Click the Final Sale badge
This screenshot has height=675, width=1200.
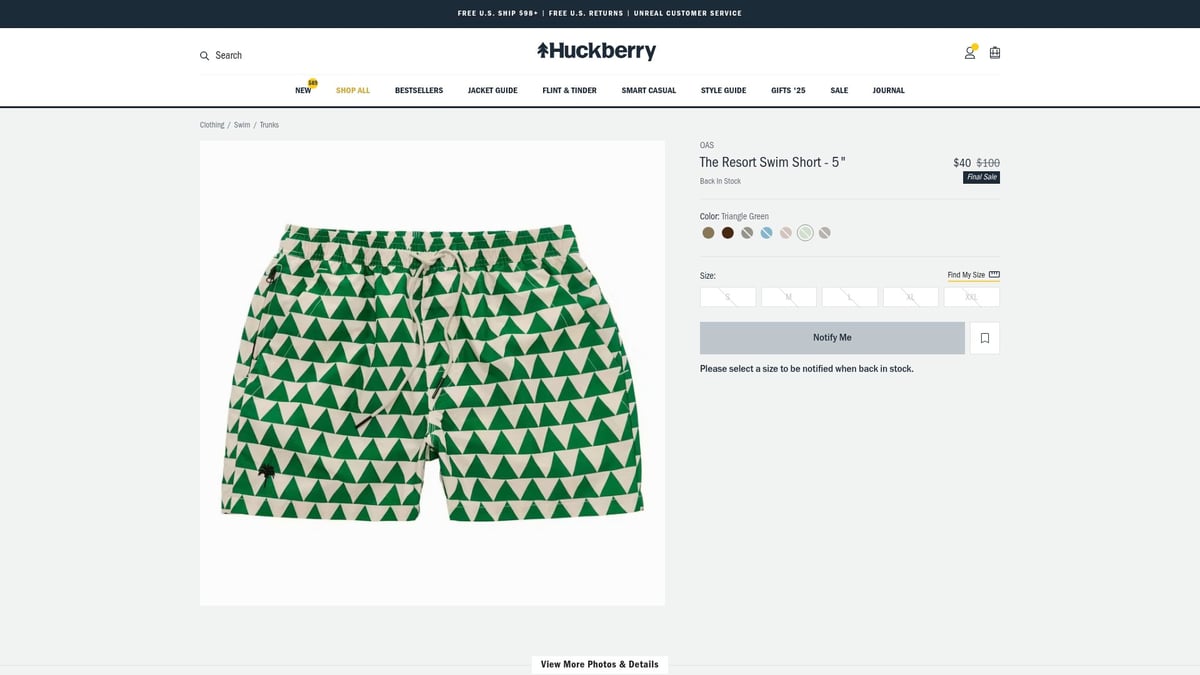[x=981, y=177]
